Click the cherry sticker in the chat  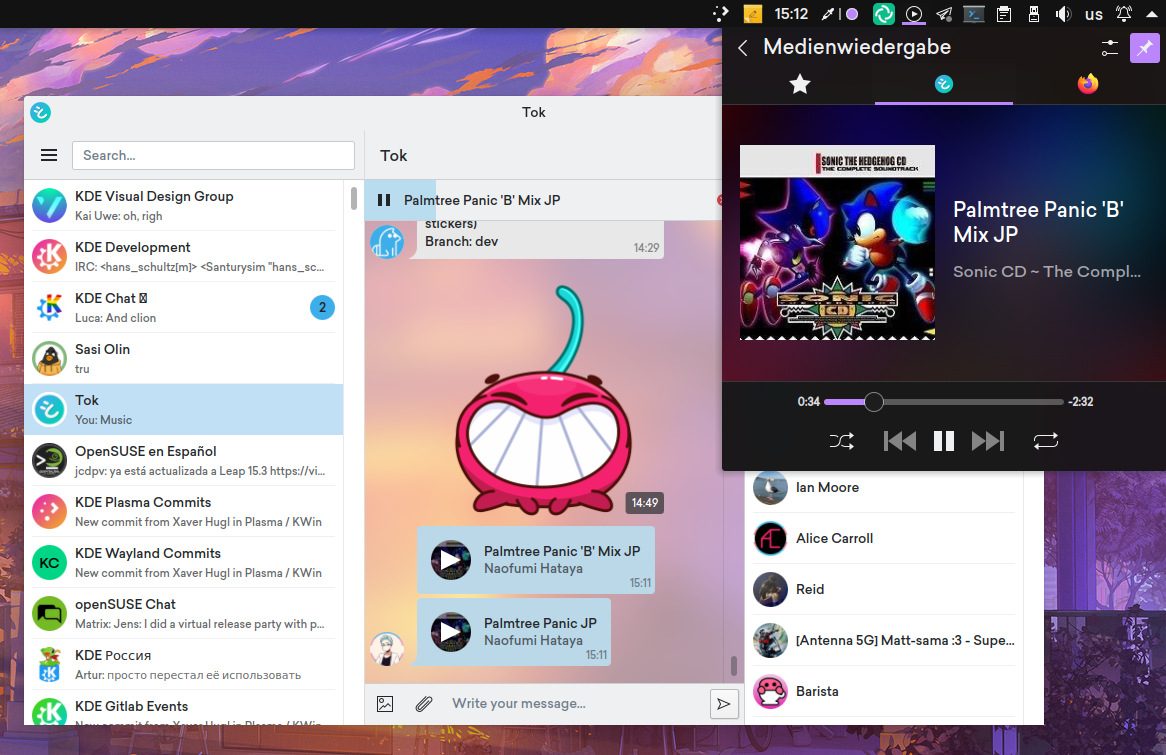point(543,401)
